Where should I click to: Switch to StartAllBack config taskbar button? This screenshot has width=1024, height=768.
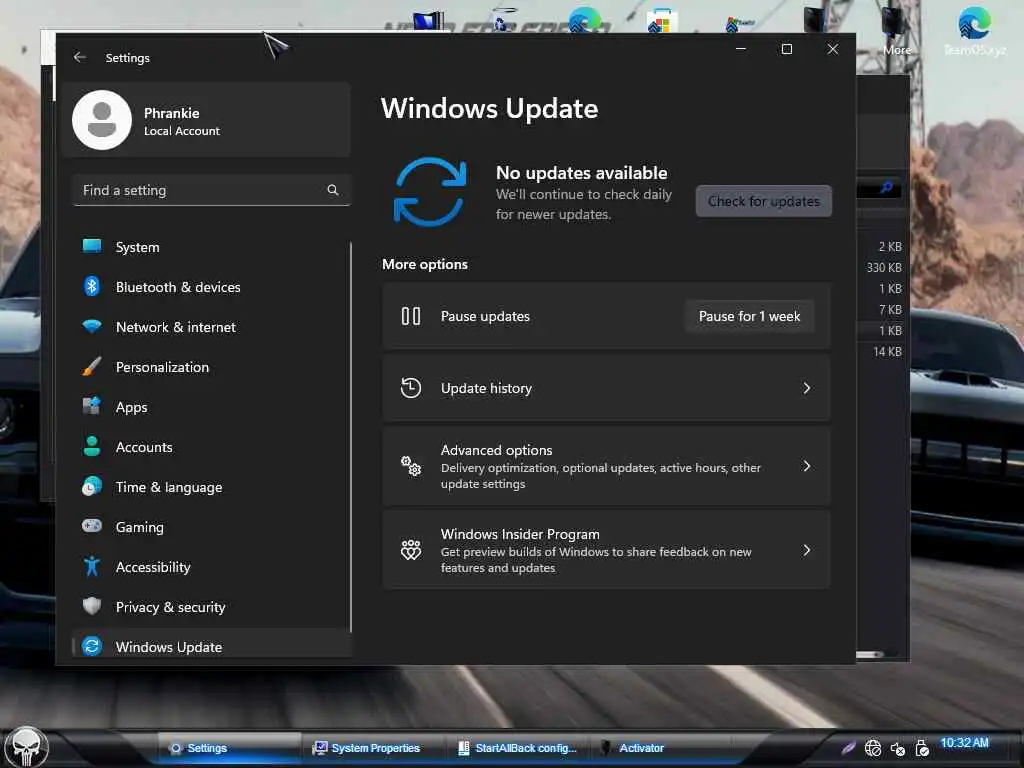519,748
